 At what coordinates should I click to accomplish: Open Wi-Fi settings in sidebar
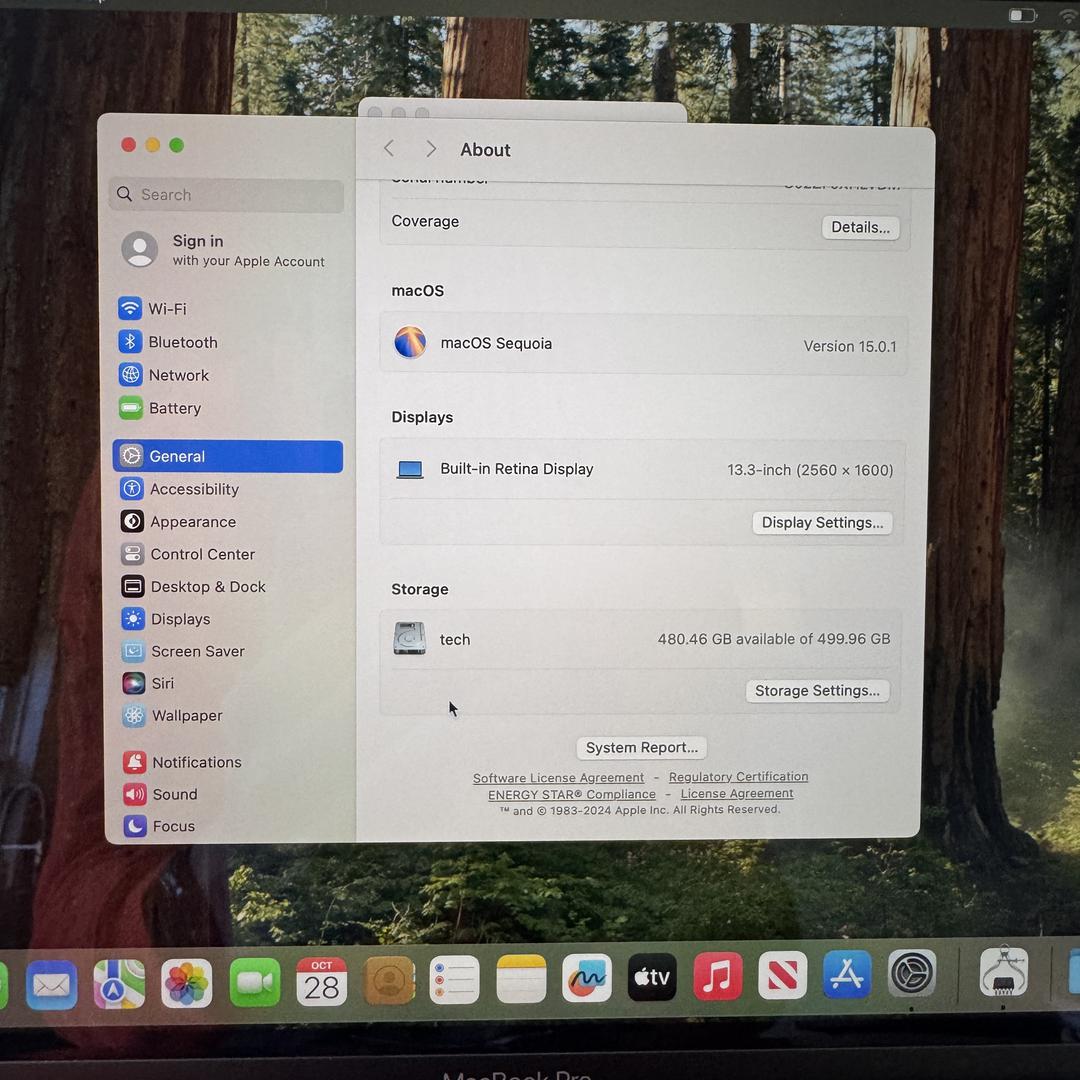(x=153, y=308)
